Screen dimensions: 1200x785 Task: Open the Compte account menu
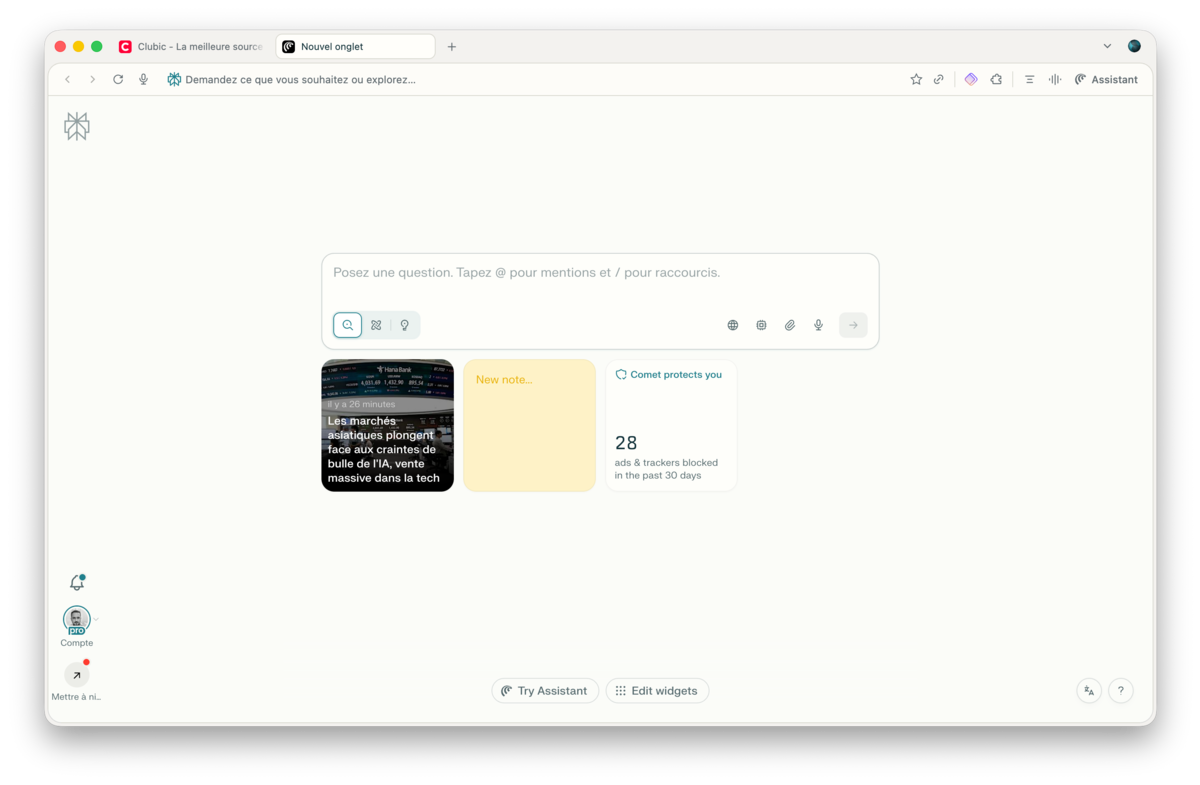click(77, 621)
